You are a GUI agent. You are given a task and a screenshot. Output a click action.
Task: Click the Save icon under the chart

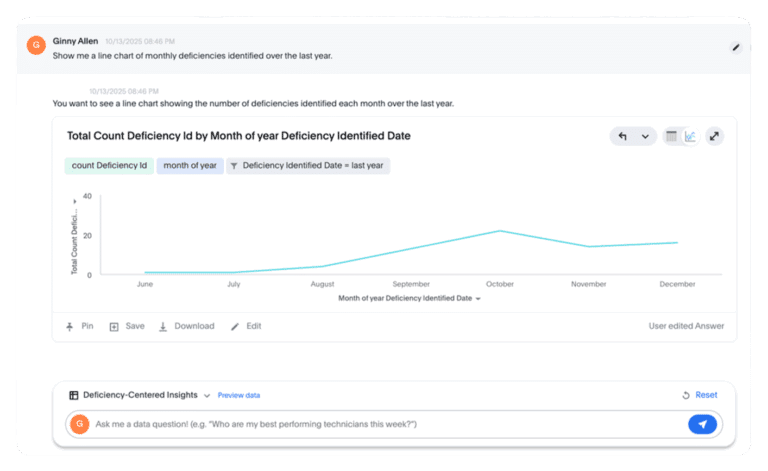pyautogui.click(x=114, y=326)
